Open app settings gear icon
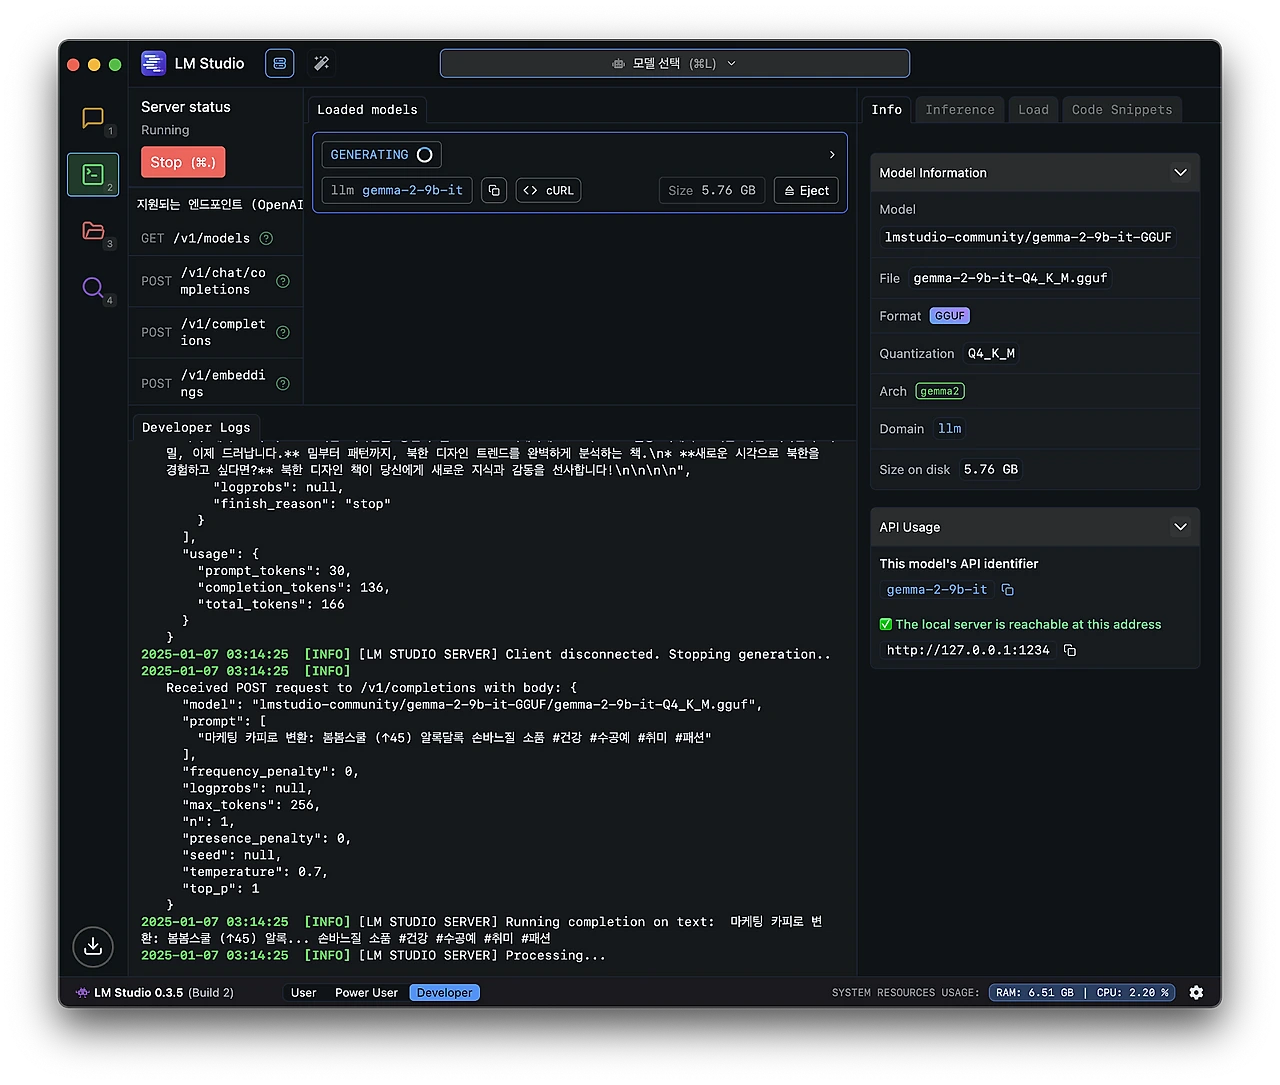1280x1085 pixels. click(x=1197, y=992)
